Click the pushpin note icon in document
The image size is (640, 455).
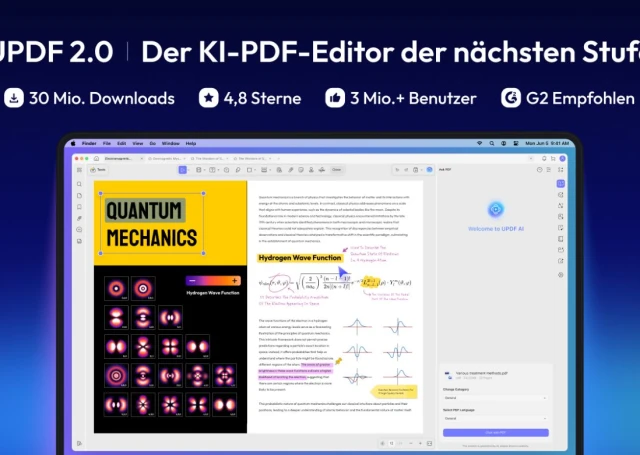(x=338, y=361)
